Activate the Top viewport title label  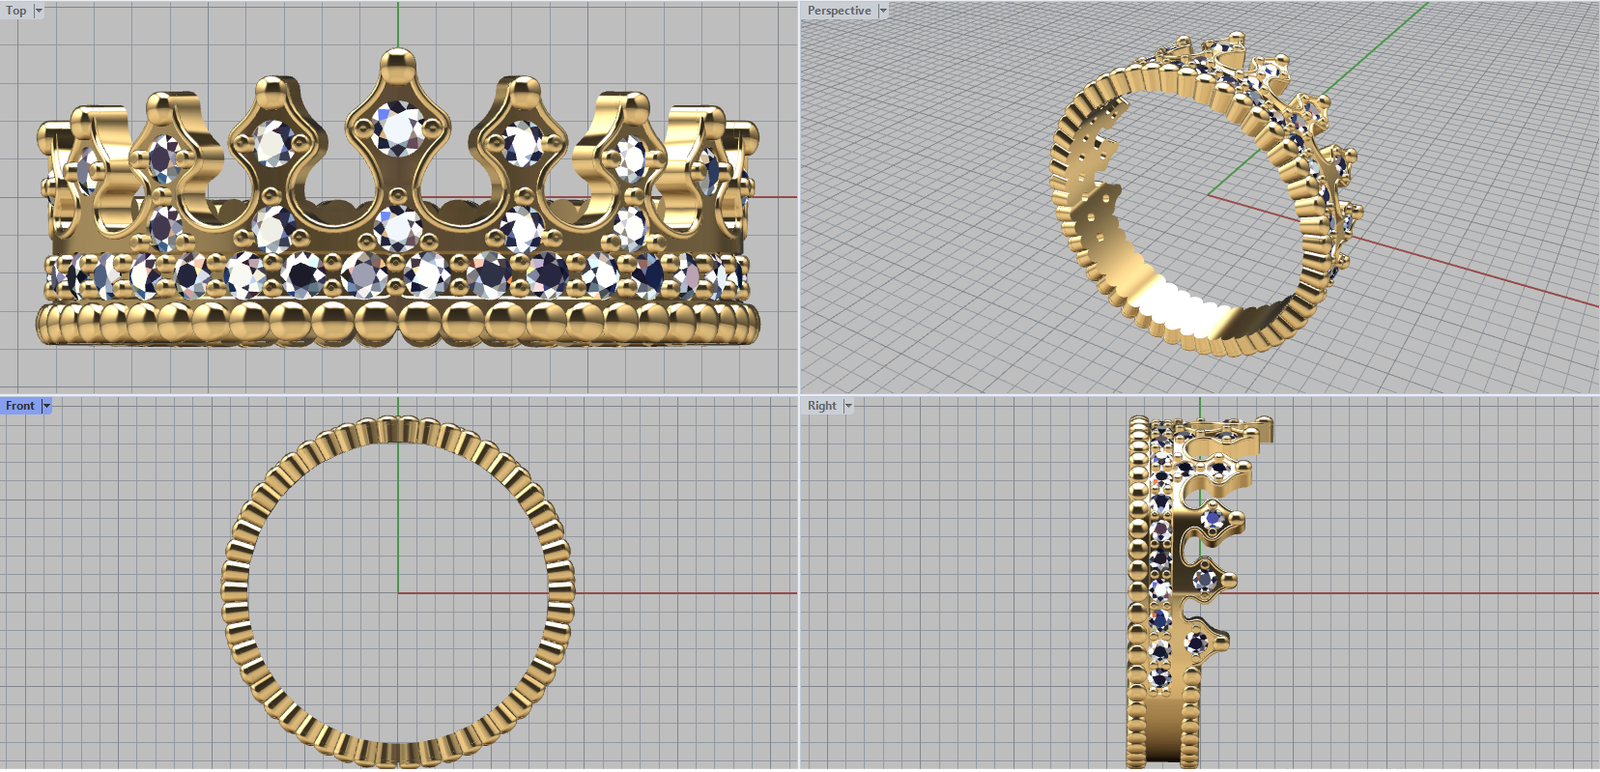coord(17,11)
